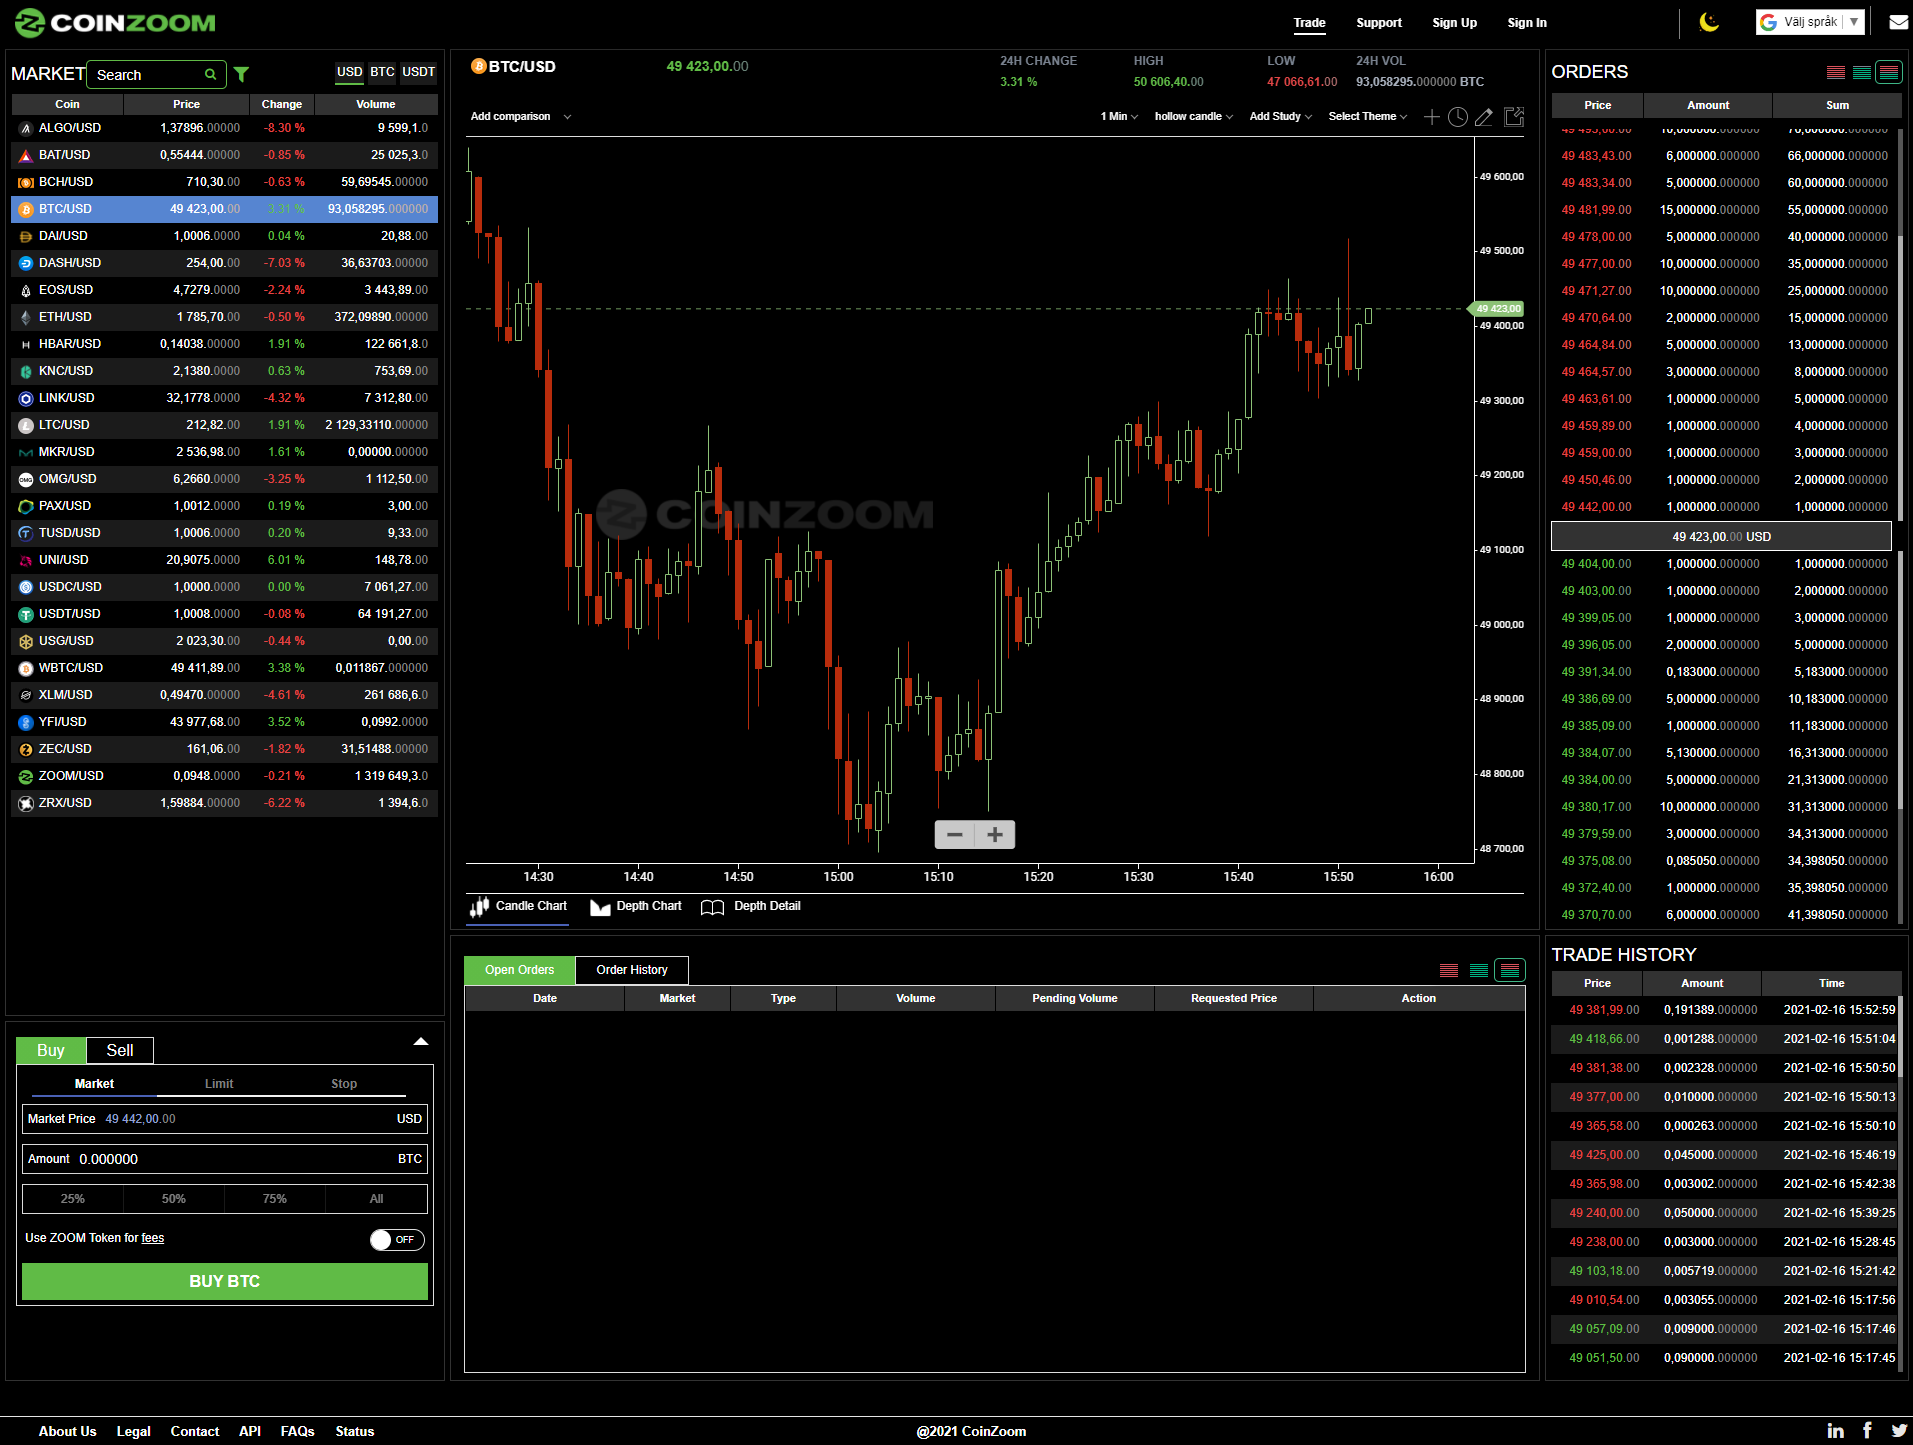Switch to the Sell tab

(x=120, y=1050)
